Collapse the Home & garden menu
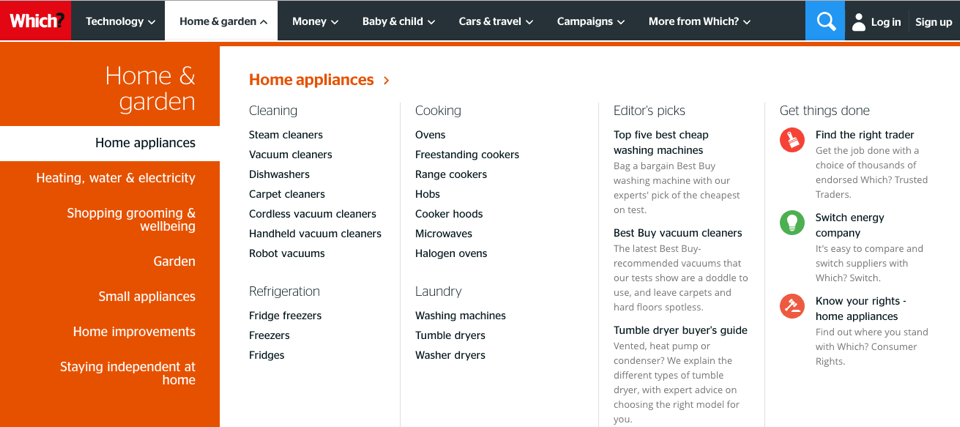The width and height of the screenshot is (960, 427). 222,22
